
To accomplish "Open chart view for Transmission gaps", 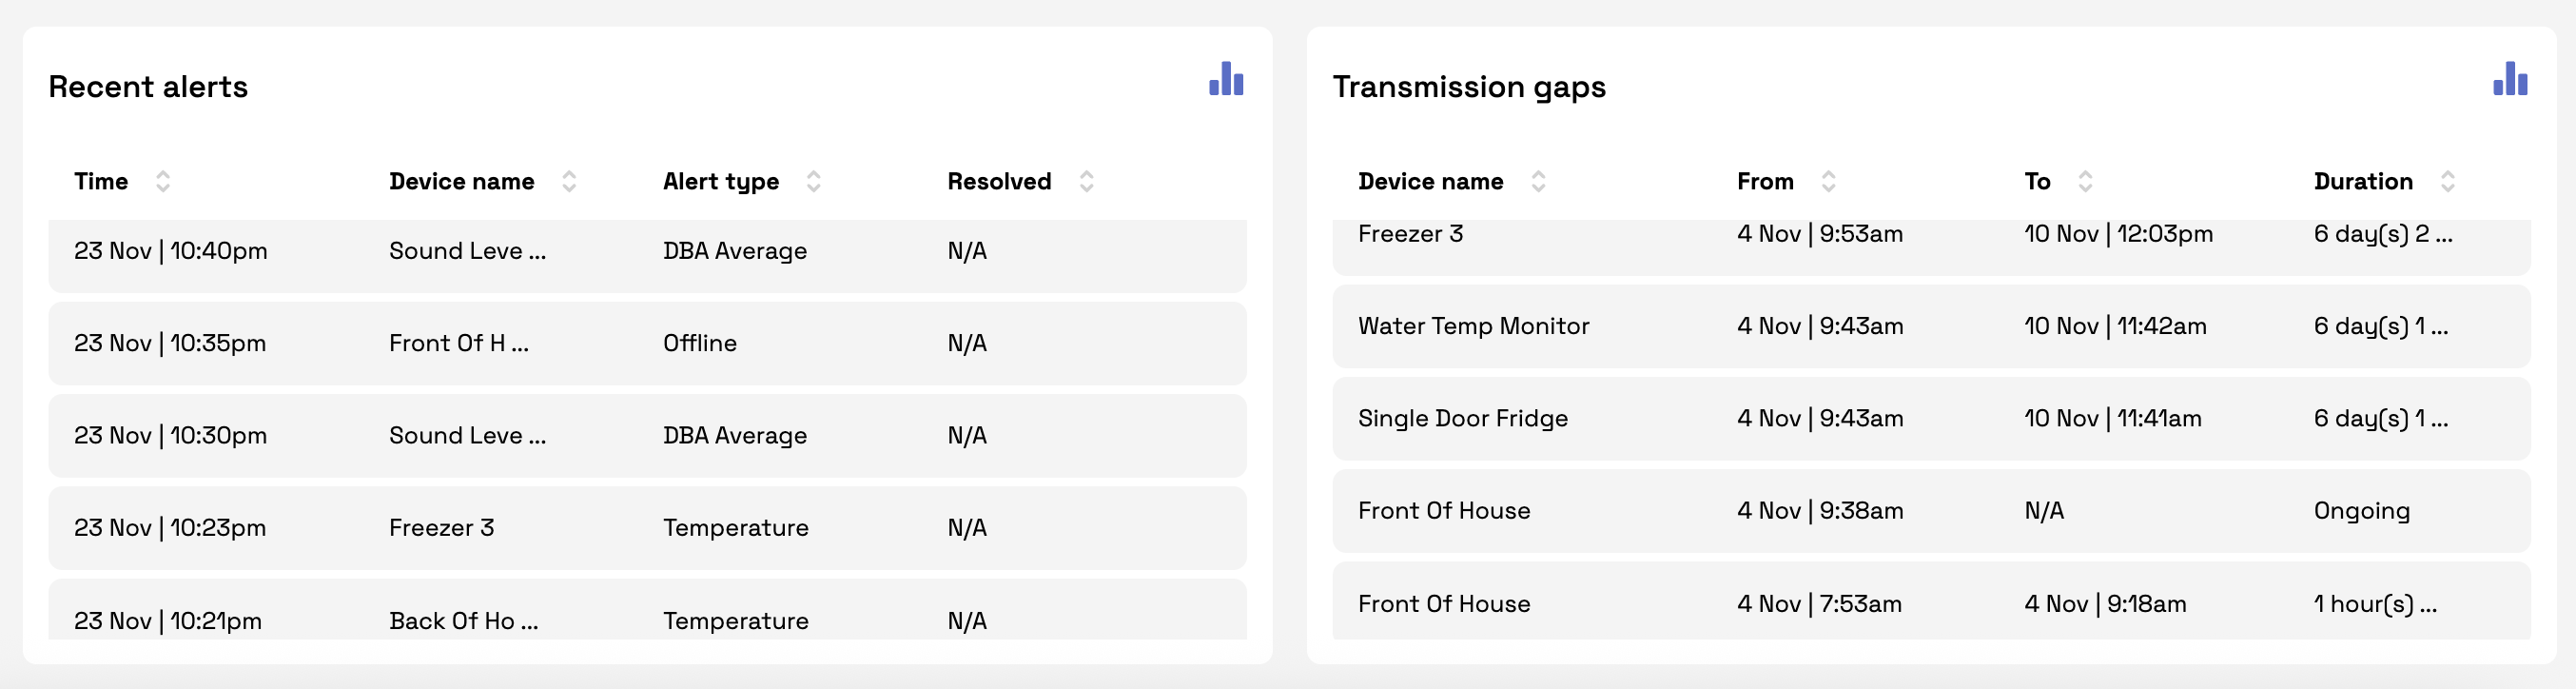I will pyautogui.click(x=2509, y=79).
